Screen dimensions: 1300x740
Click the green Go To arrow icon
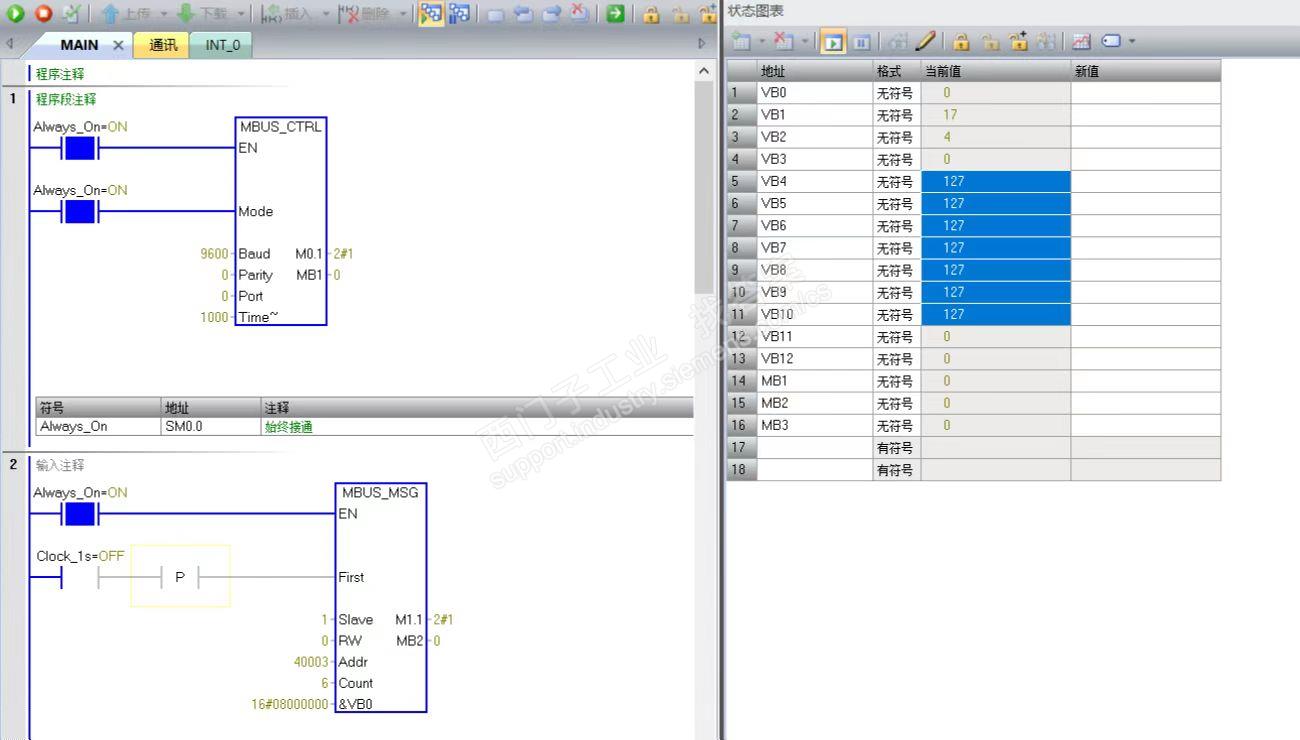click(616, 14)
